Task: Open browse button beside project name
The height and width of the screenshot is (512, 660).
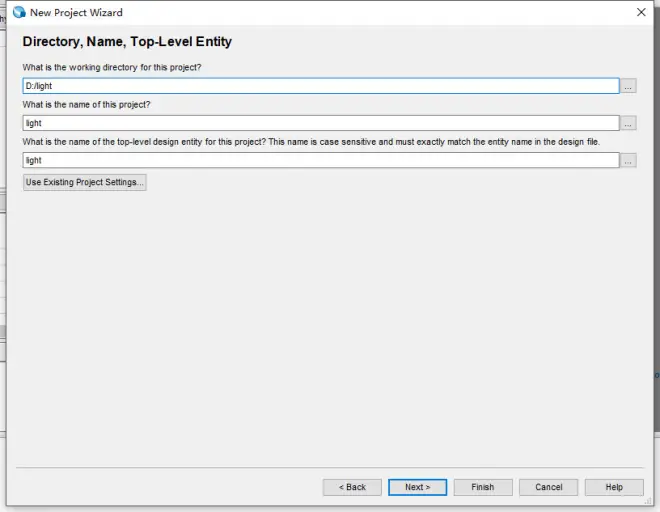Action: point(628,123)
